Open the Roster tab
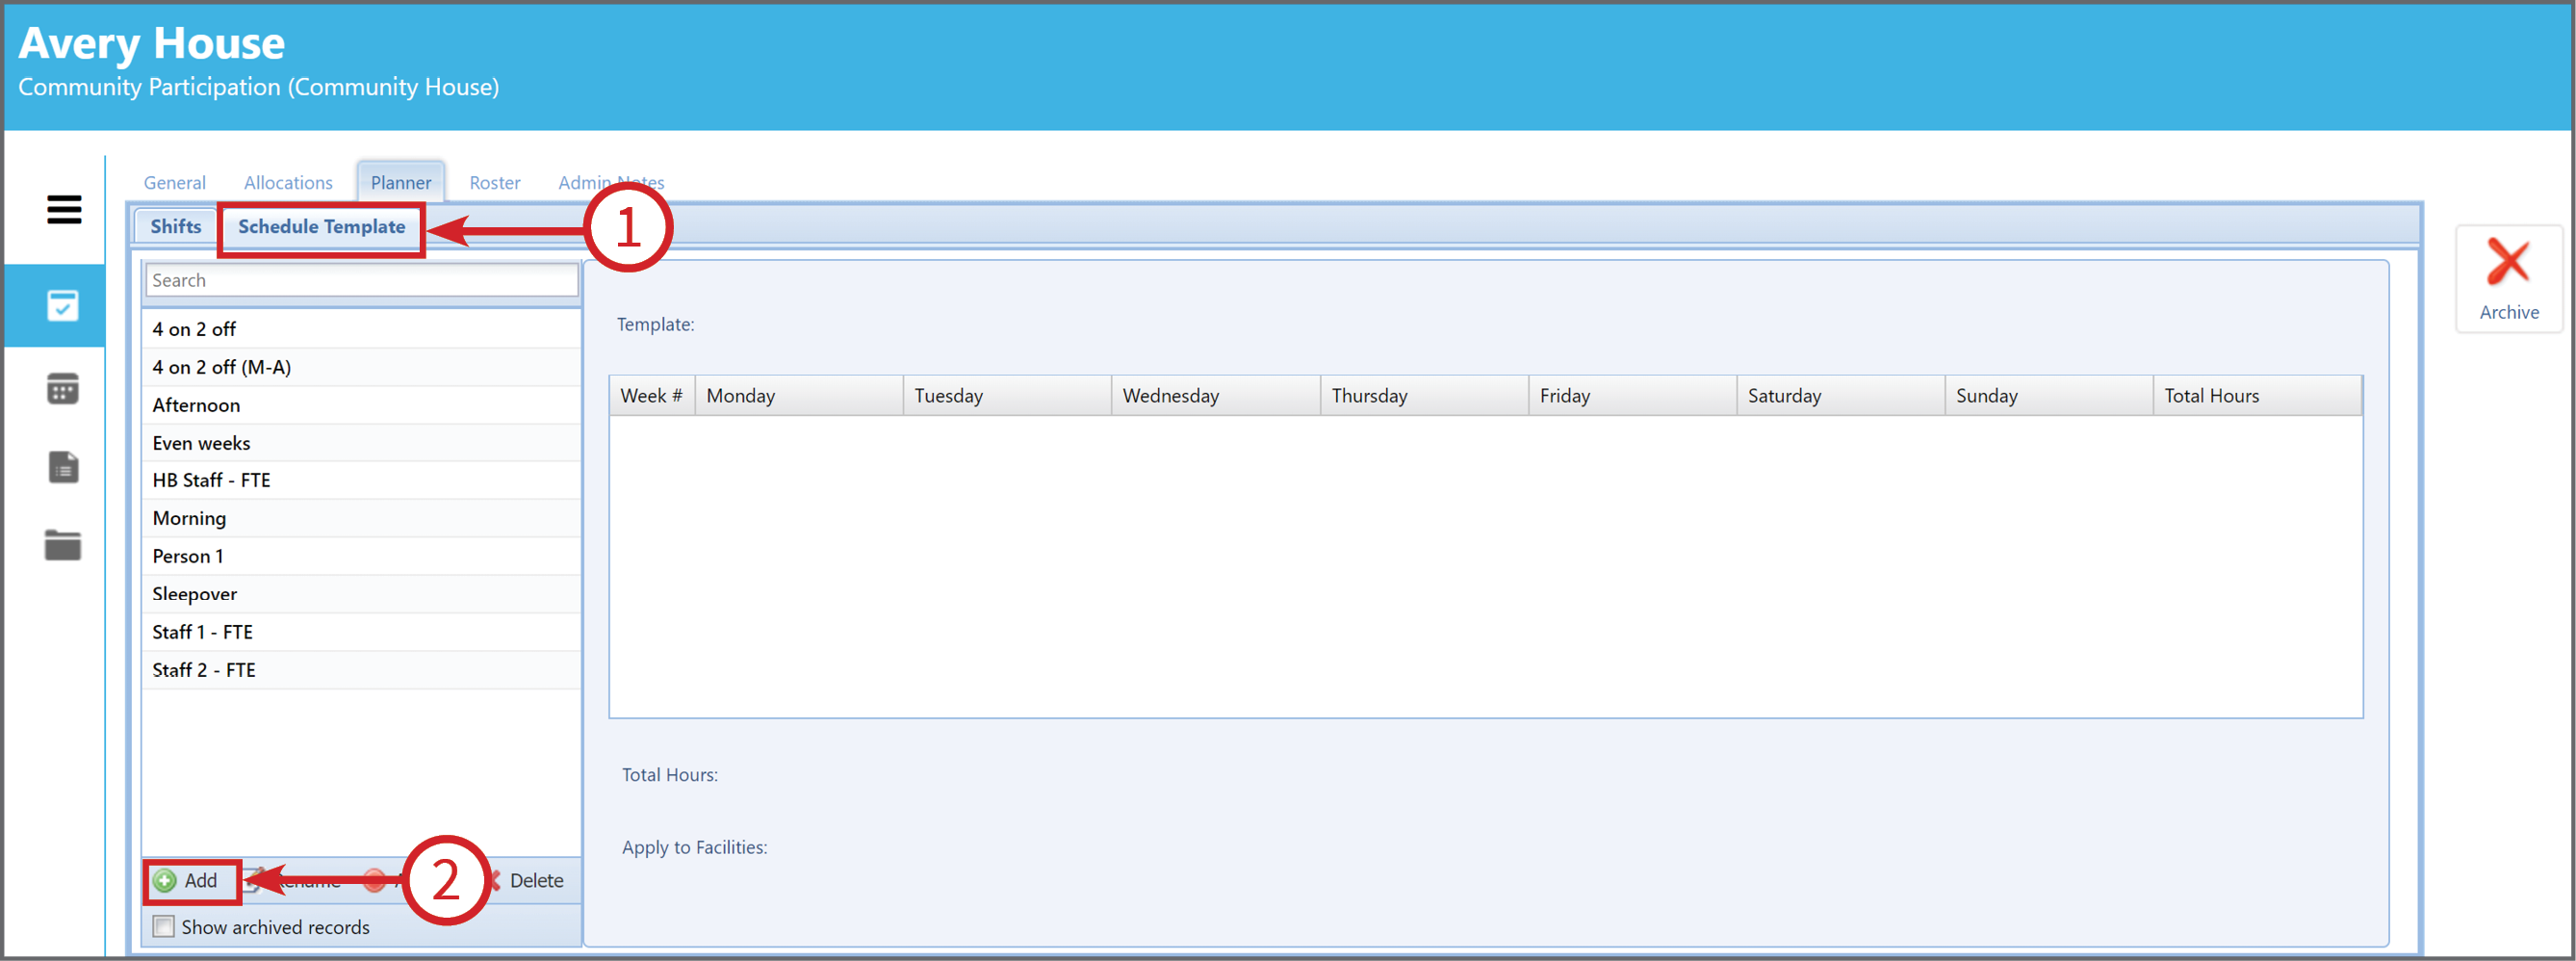 coord(495,183)
